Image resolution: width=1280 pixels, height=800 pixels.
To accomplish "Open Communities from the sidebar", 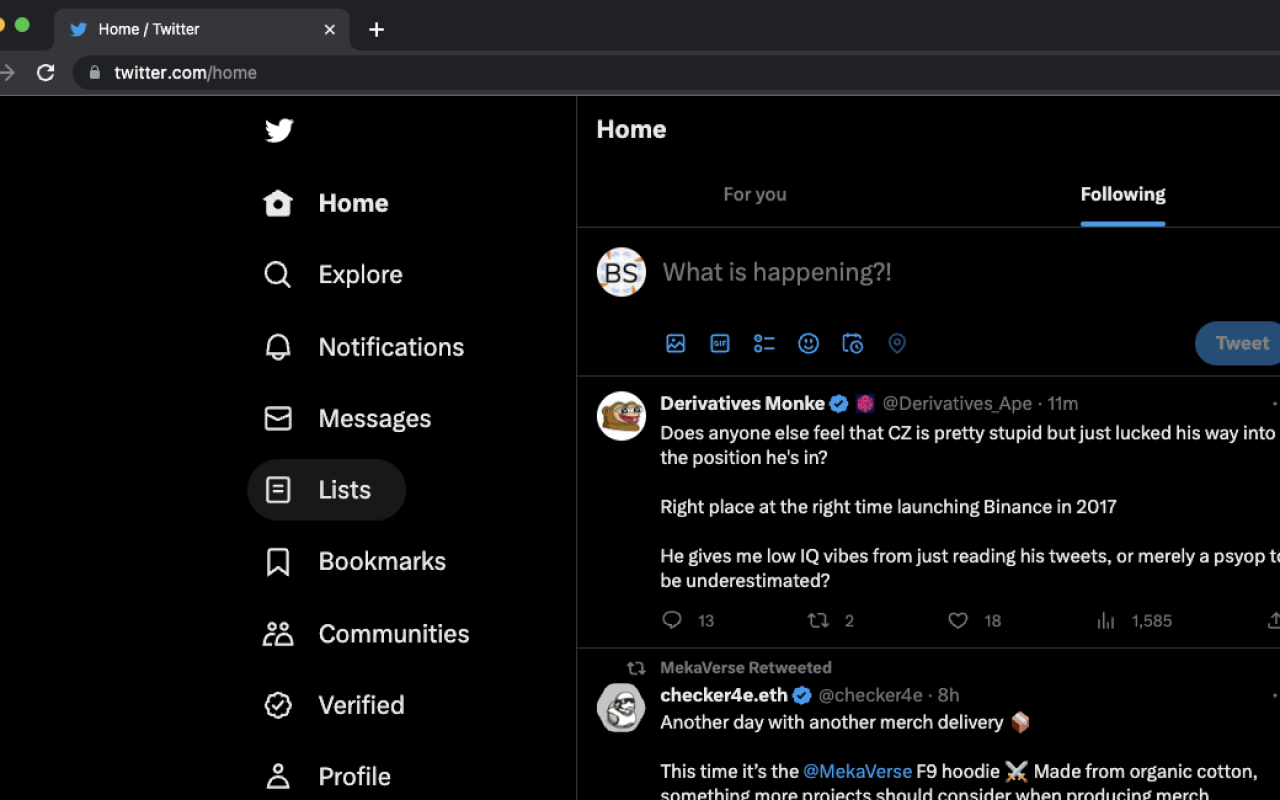I will click(366, 634).
